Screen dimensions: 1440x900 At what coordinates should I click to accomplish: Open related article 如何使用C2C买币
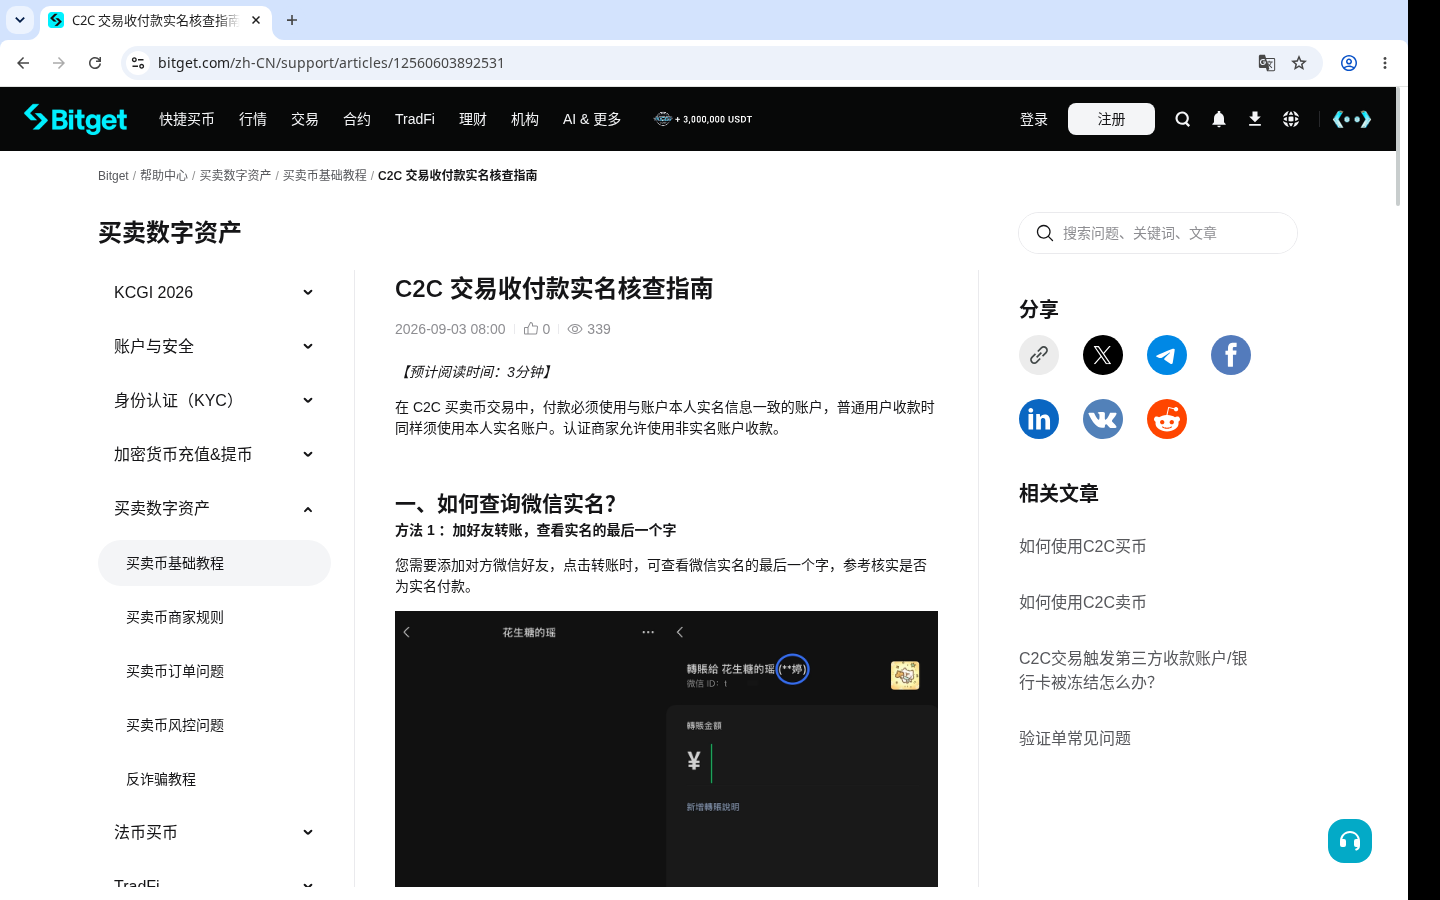[1083, 546]
